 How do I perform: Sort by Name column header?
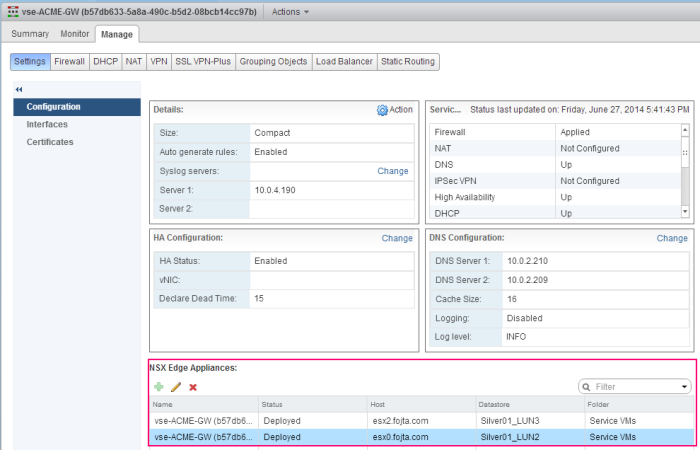[204, 404]
